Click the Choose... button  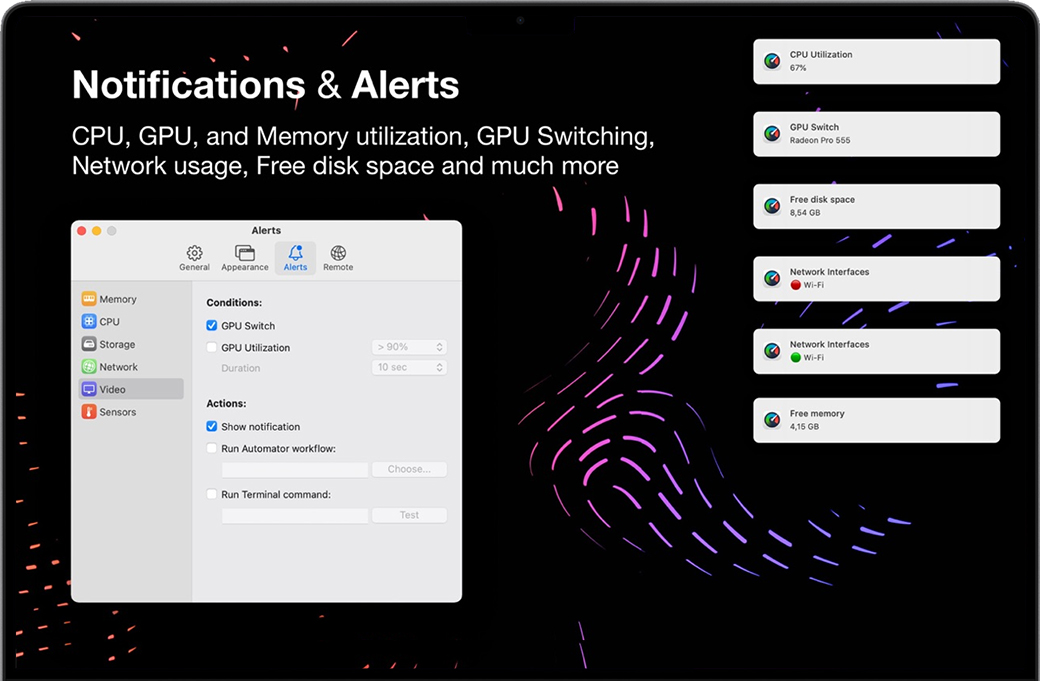(x=409, y=469)
